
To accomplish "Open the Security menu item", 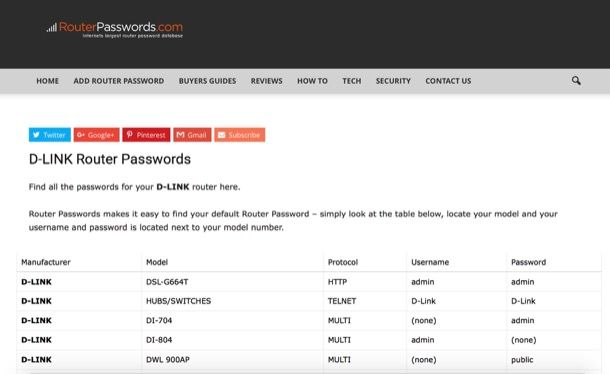I will 393,81.
